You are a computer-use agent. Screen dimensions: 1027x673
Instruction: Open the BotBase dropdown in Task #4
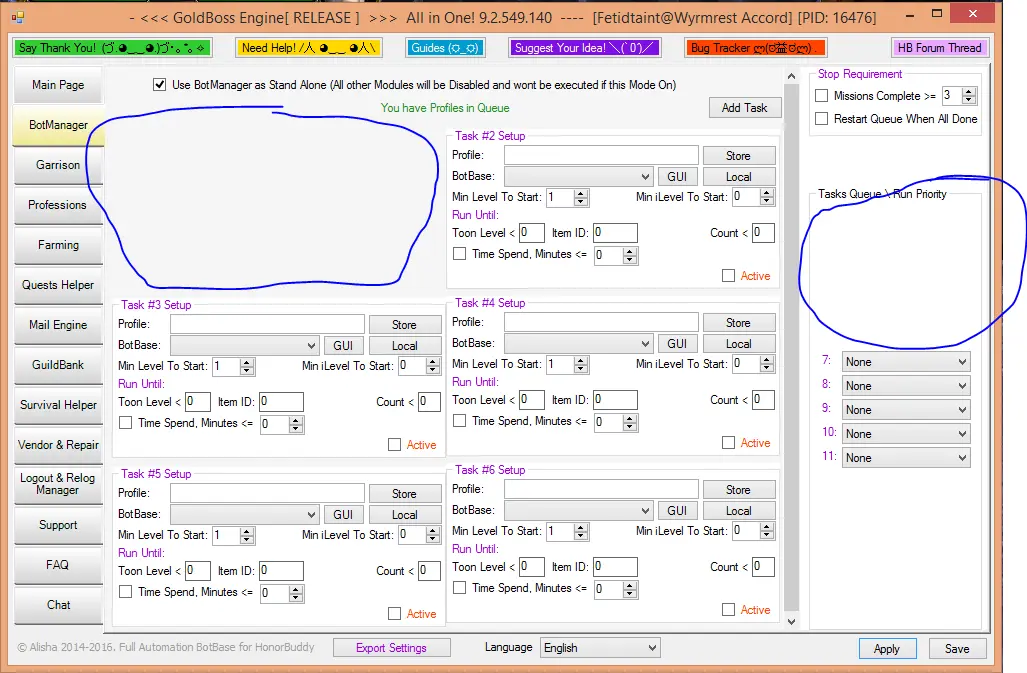[578, 344]
